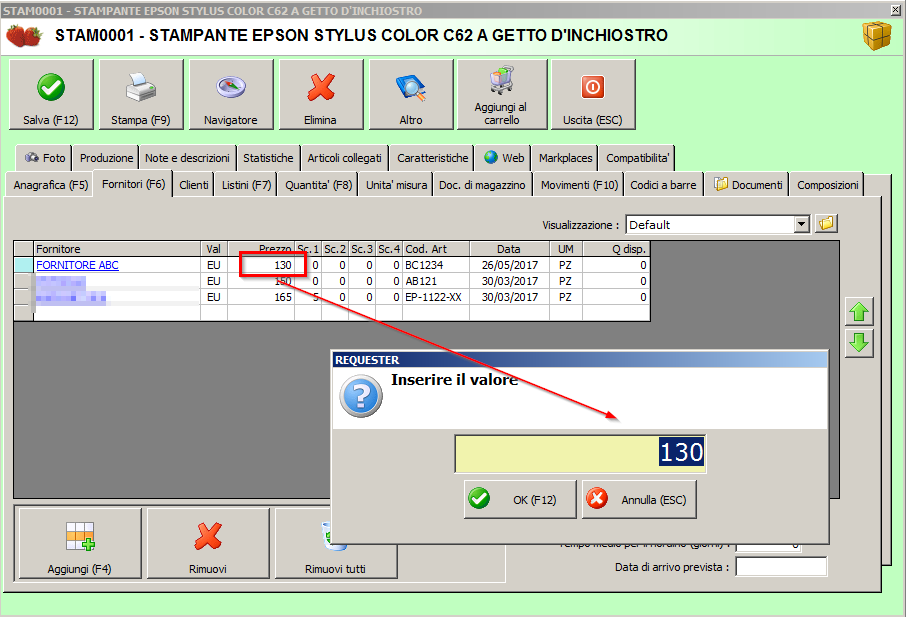This screenshot has height=617, width=906.
Task: Click the 26/05/2017 date cell
Action: coord(509,265)
